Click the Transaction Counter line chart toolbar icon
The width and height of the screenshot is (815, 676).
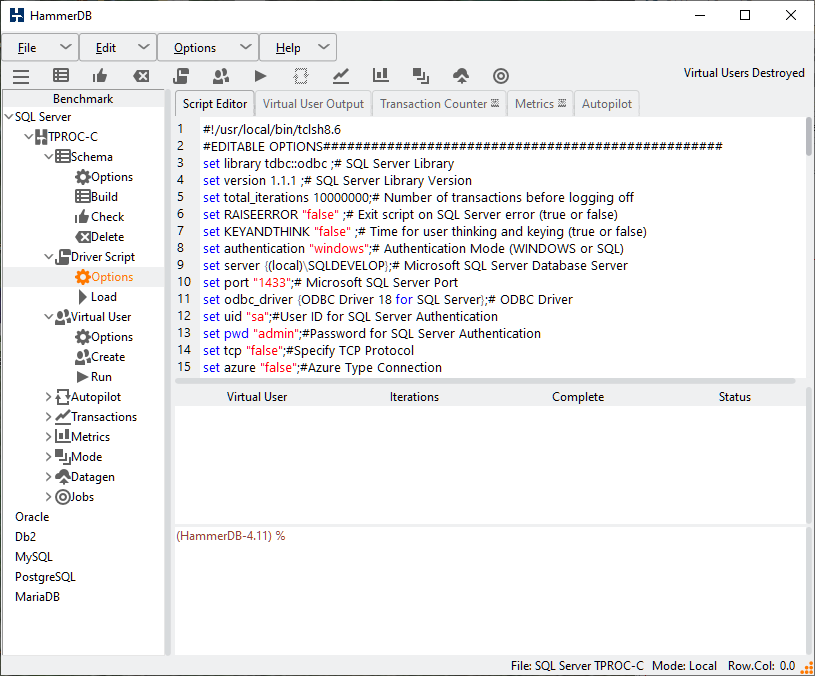click(x=340, y=76)
